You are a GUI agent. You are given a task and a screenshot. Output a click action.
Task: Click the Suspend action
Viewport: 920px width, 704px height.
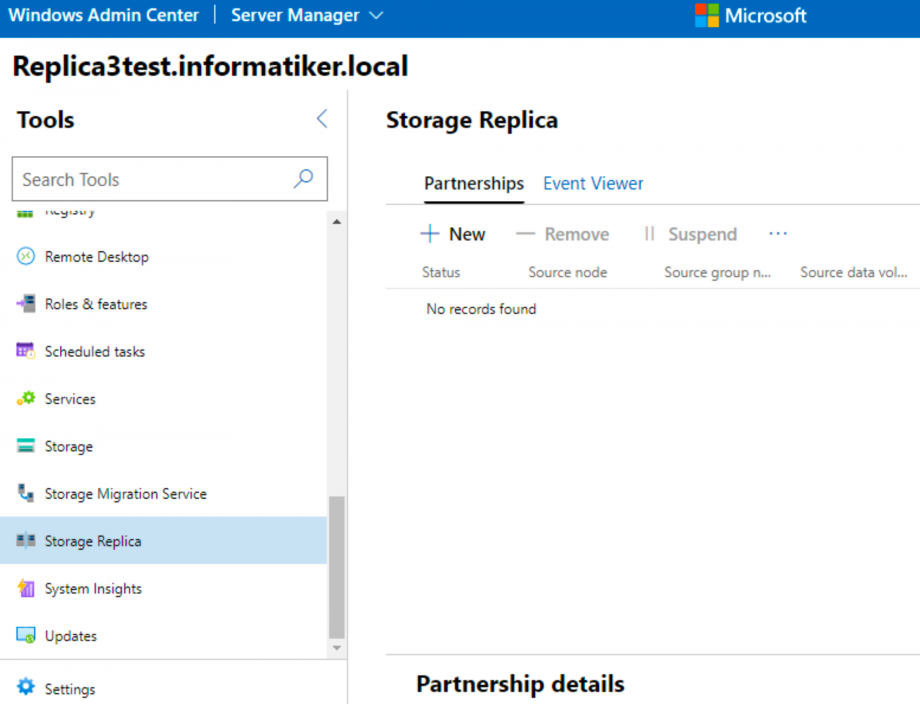pyautogui.click(x=691, y=233)
